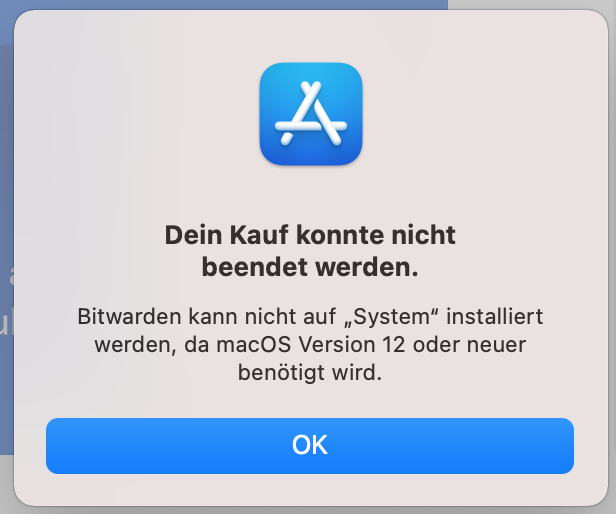Click the last line "benötigt wird."
Image resolution: width=616 pixels, height=514 pixels.
tap(310, 373)
